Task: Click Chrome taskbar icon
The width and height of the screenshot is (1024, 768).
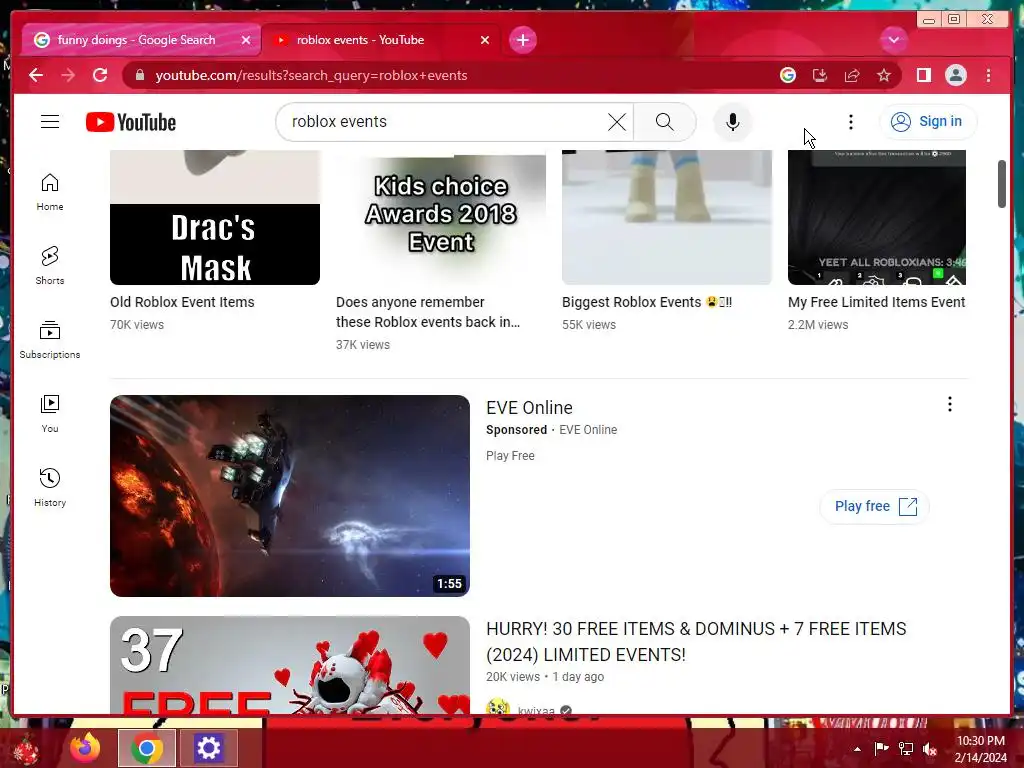Action: point(146,748)
